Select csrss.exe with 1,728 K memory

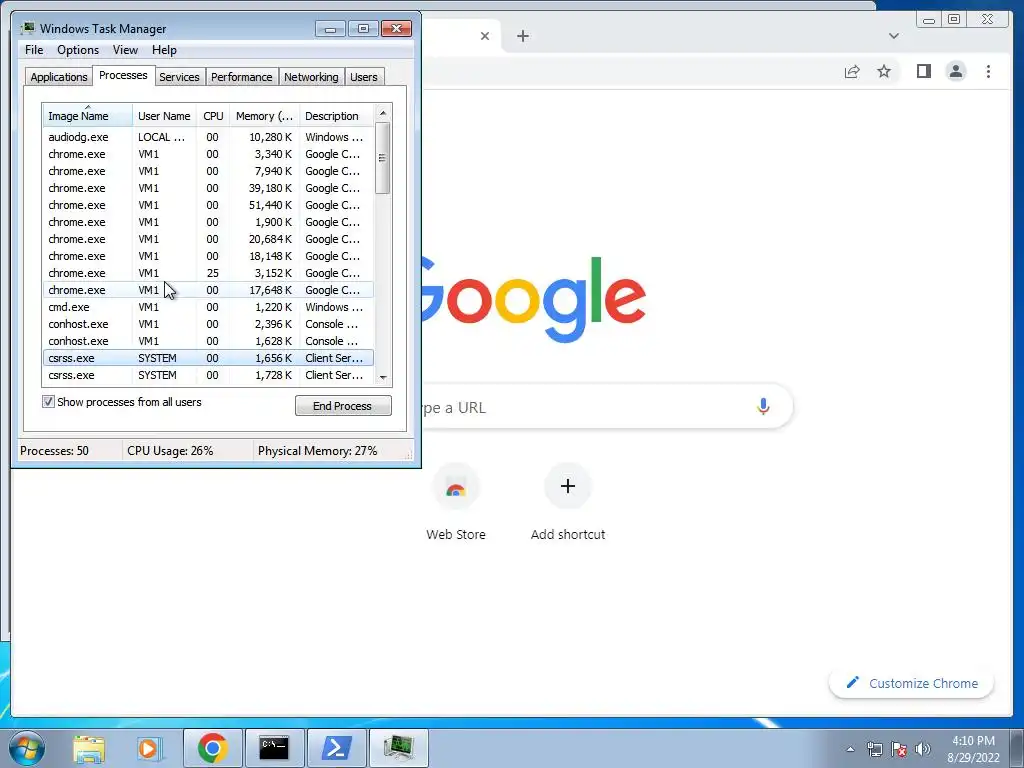[208, 375]
